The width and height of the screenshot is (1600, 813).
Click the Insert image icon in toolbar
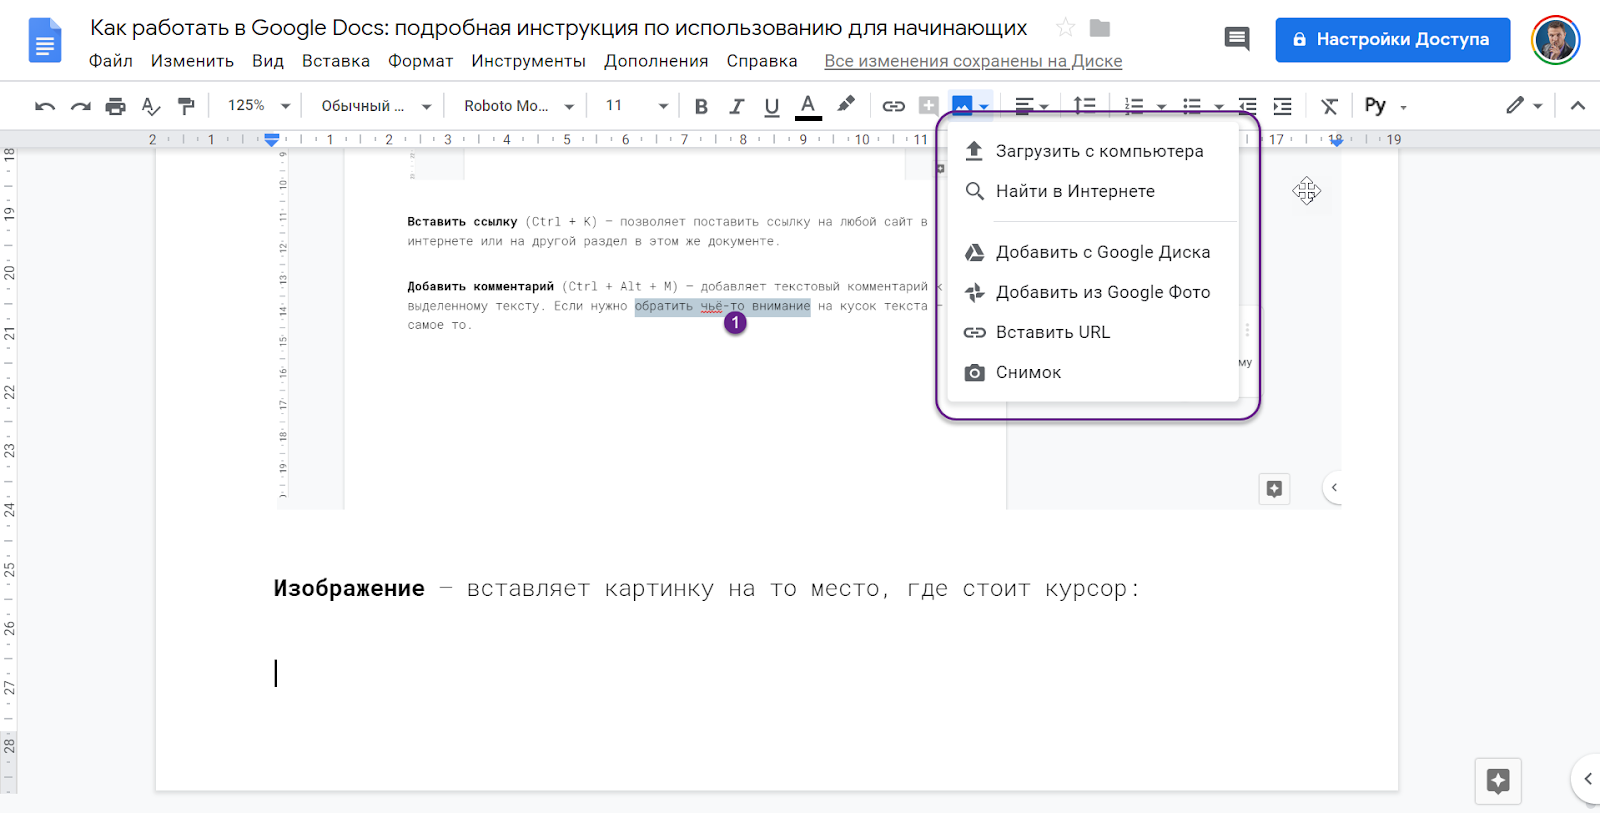point(962,106)
